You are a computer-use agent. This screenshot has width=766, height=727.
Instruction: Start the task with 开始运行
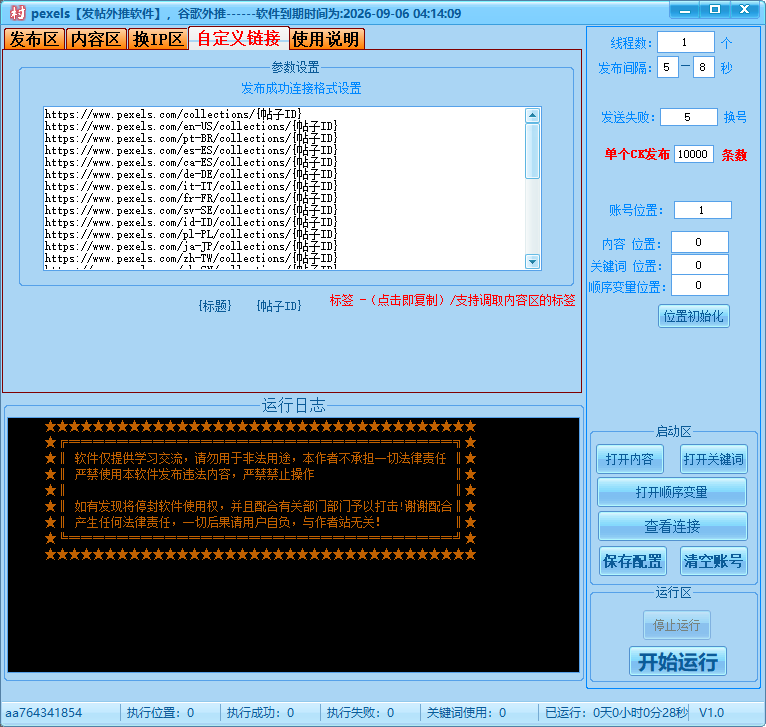677,661
